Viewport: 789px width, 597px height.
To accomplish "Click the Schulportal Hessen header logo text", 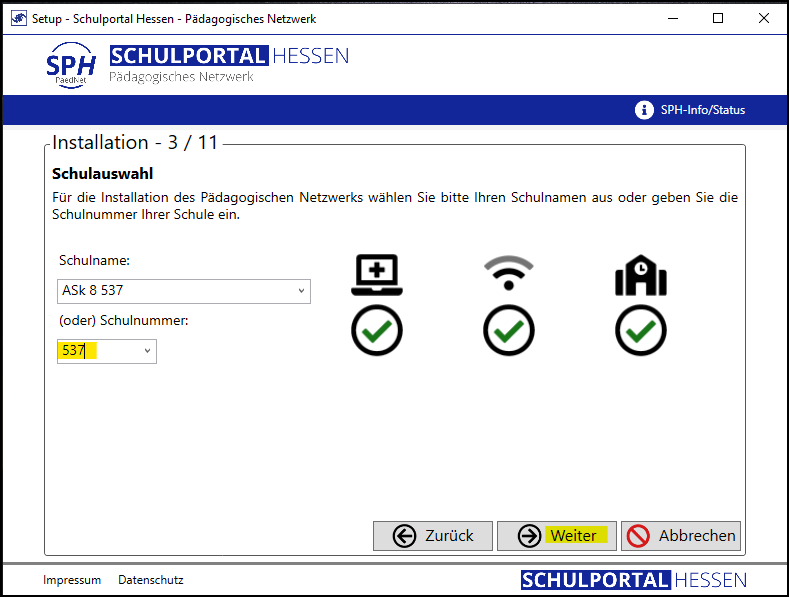I will coord(229,56).
